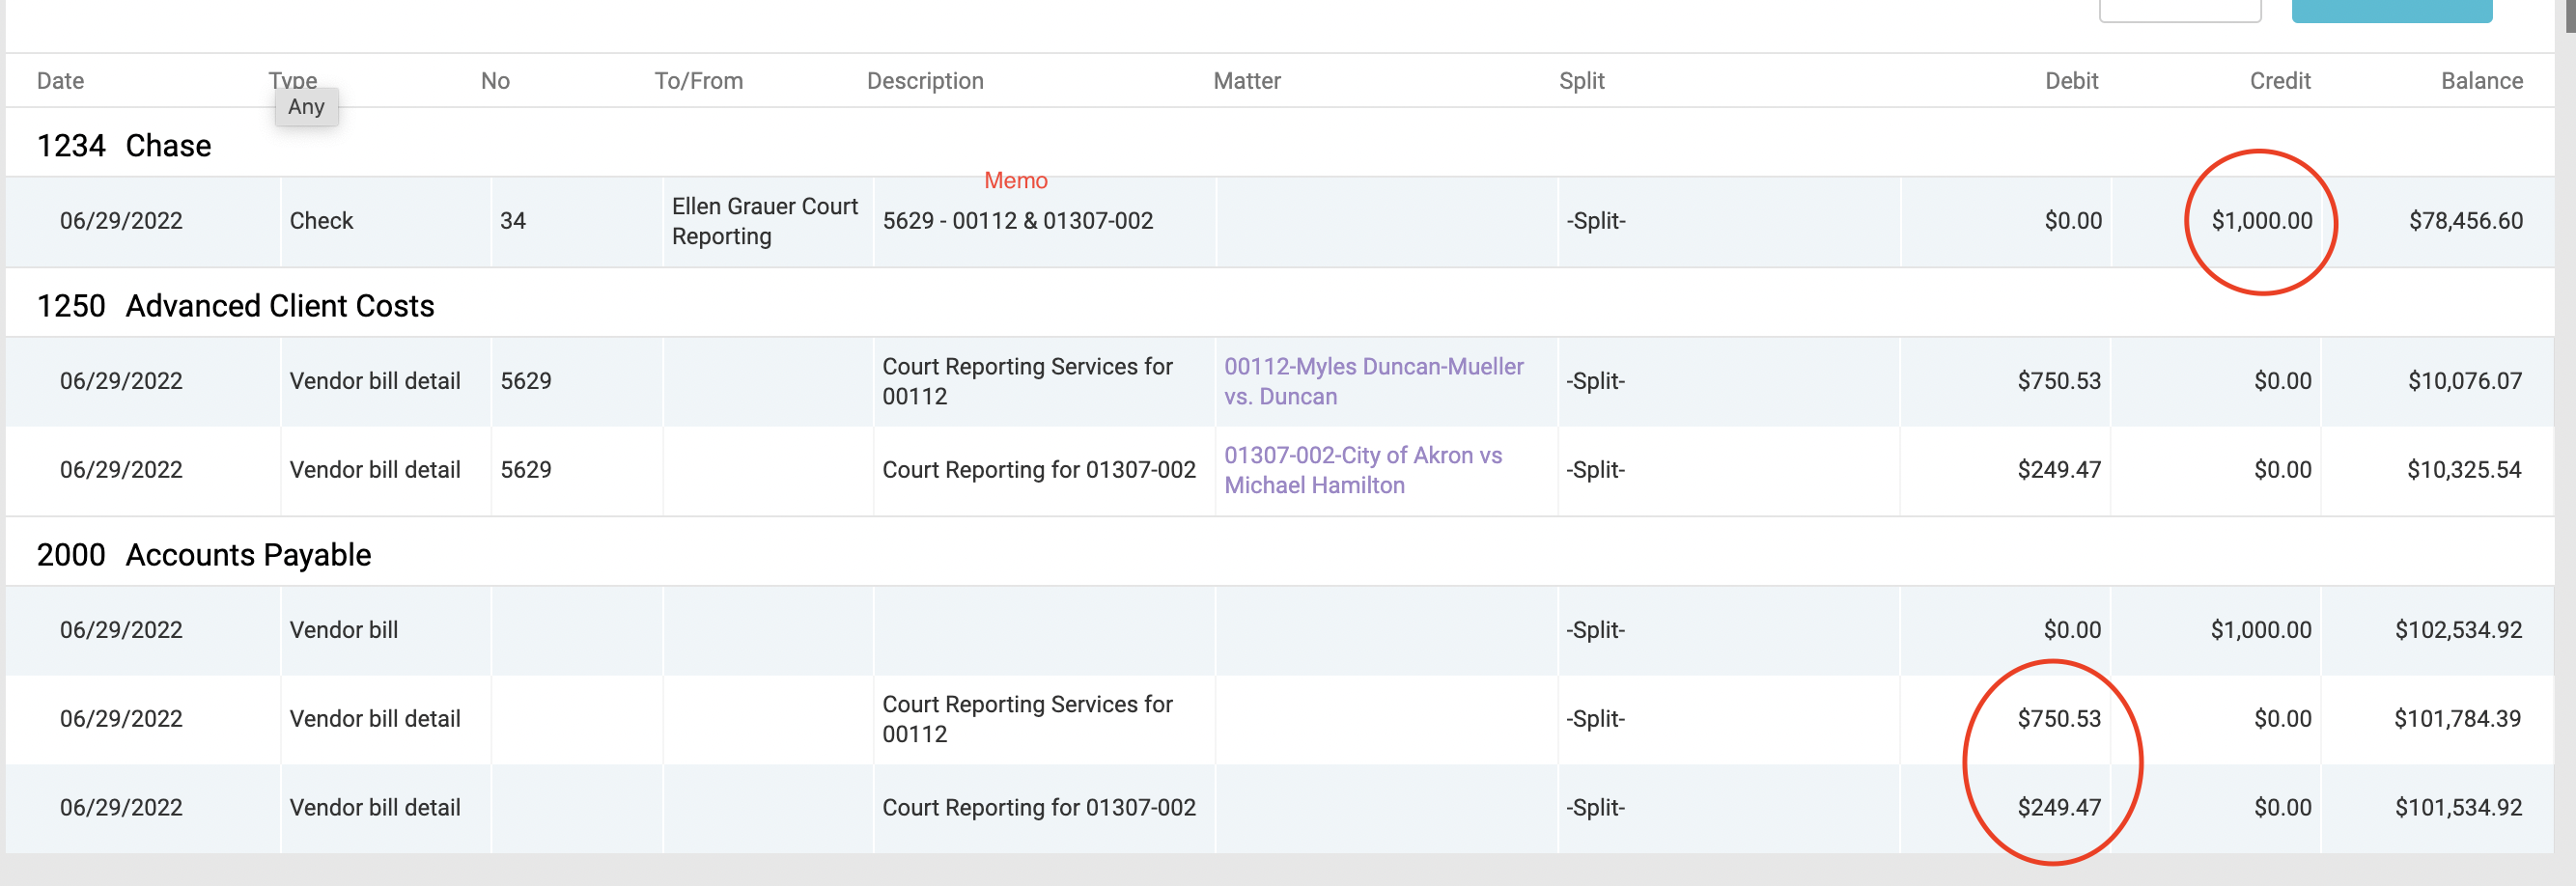Click the $249.47 debit in Advanced Client Costs
The width and height of the screenshot is (2576, 886).
coord(2059,470)
